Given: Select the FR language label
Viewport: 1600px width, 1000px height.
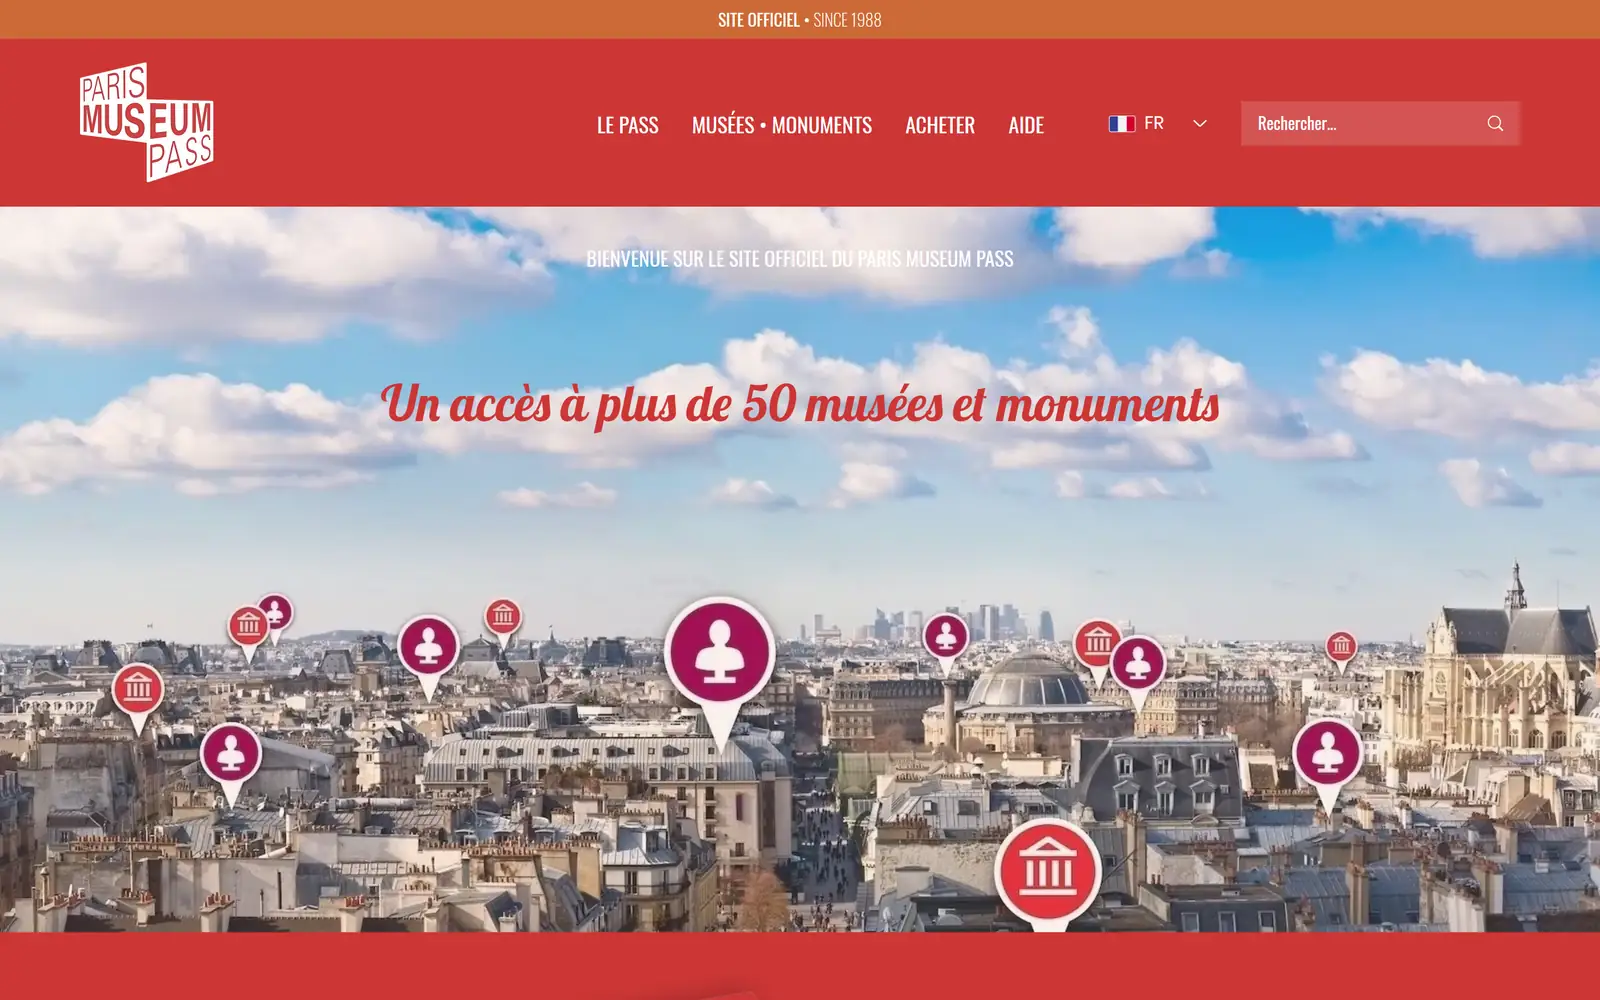Looking at the screenshot, I should coord(1154,123).
